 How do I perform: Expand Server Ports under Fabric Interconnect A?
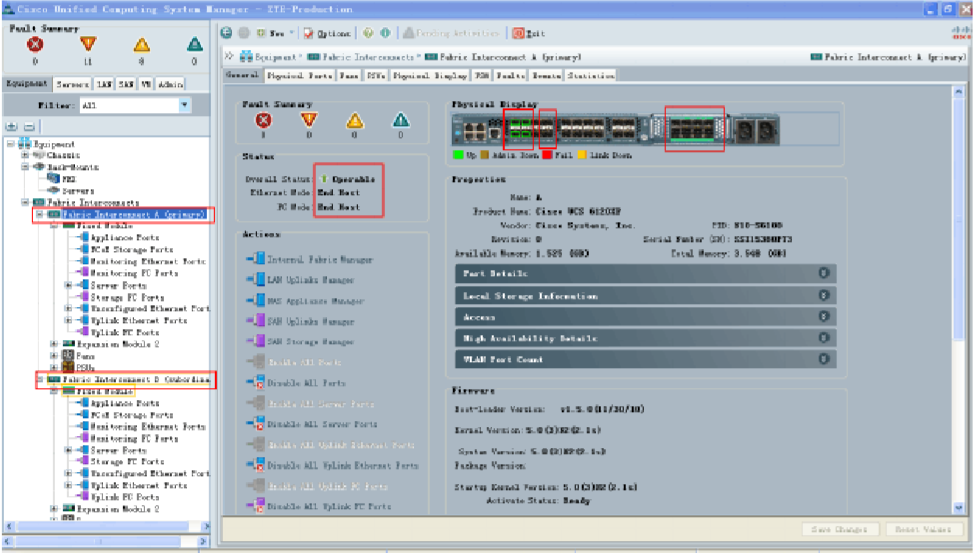pyautogui.click(x=68, y=285)
